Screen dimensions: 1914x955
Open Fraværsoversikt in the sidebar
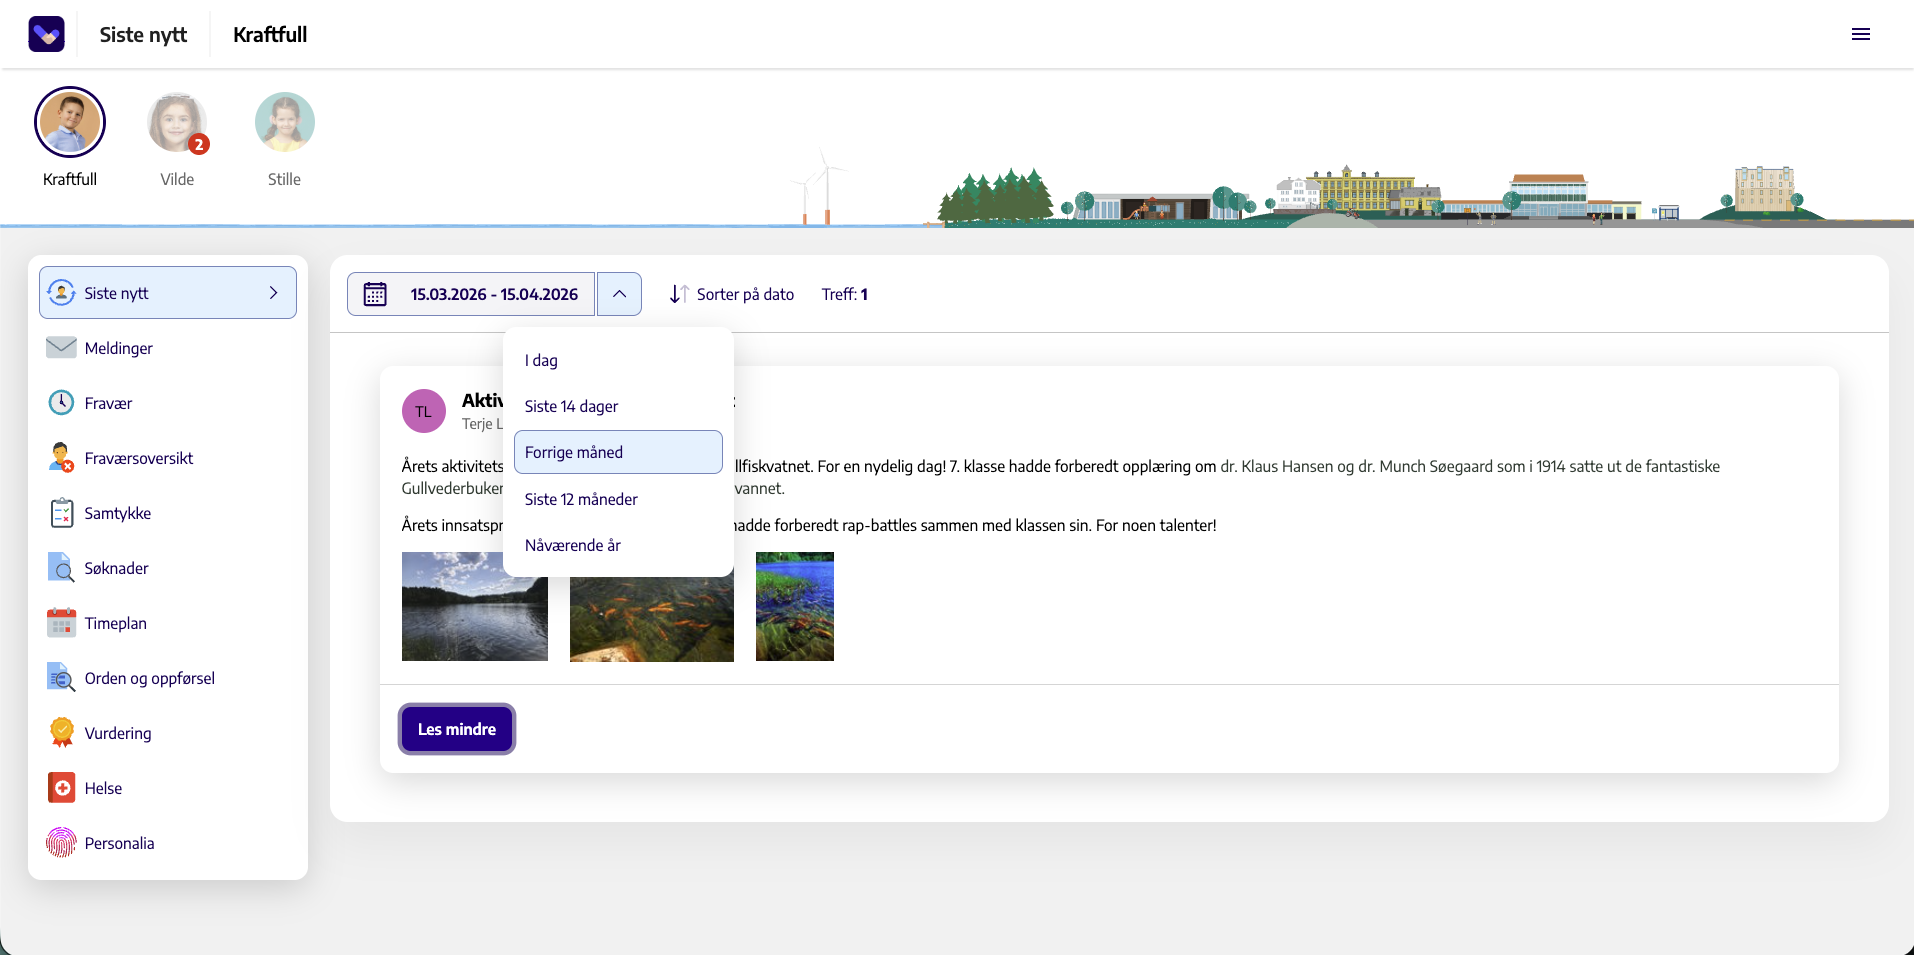point(168,458)
